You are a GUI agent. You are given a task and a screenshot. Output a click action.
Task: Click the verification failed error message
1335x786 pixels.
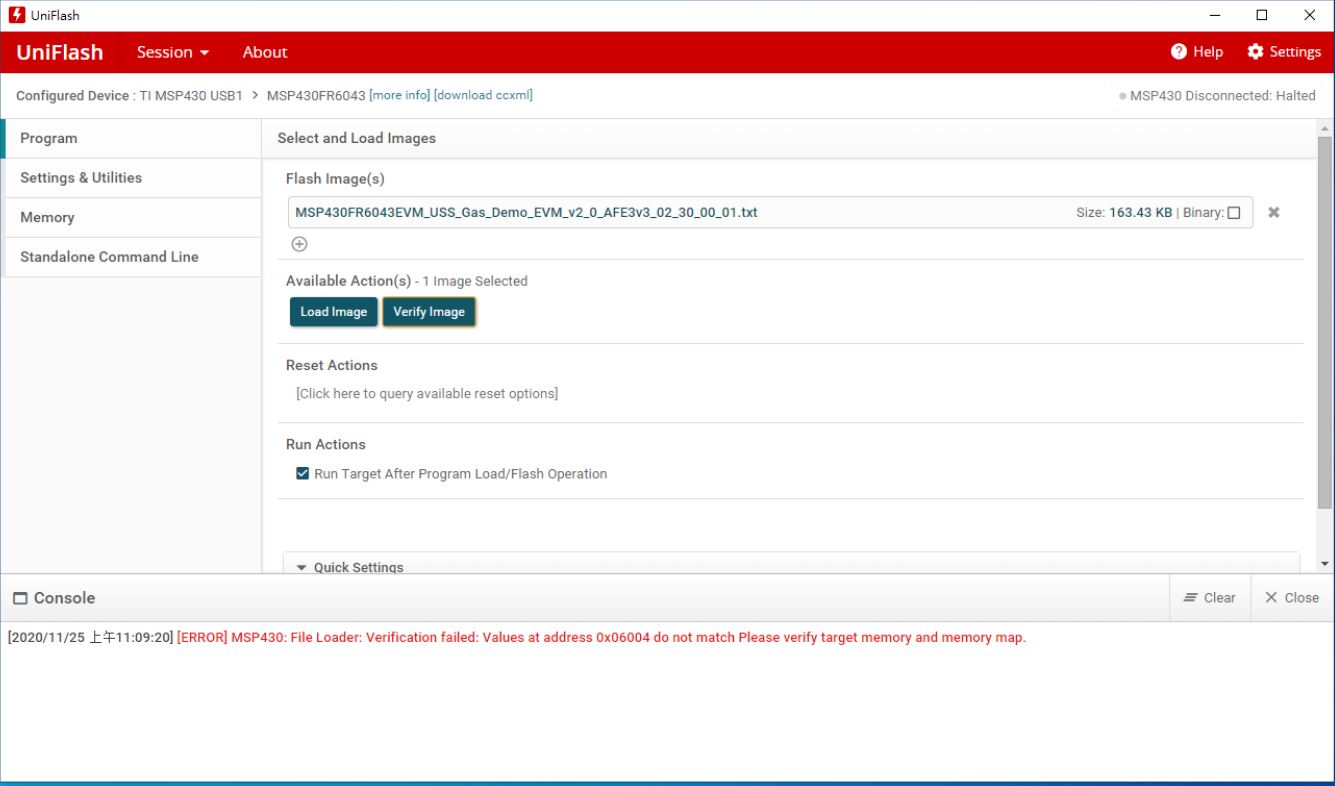(601, 638)
